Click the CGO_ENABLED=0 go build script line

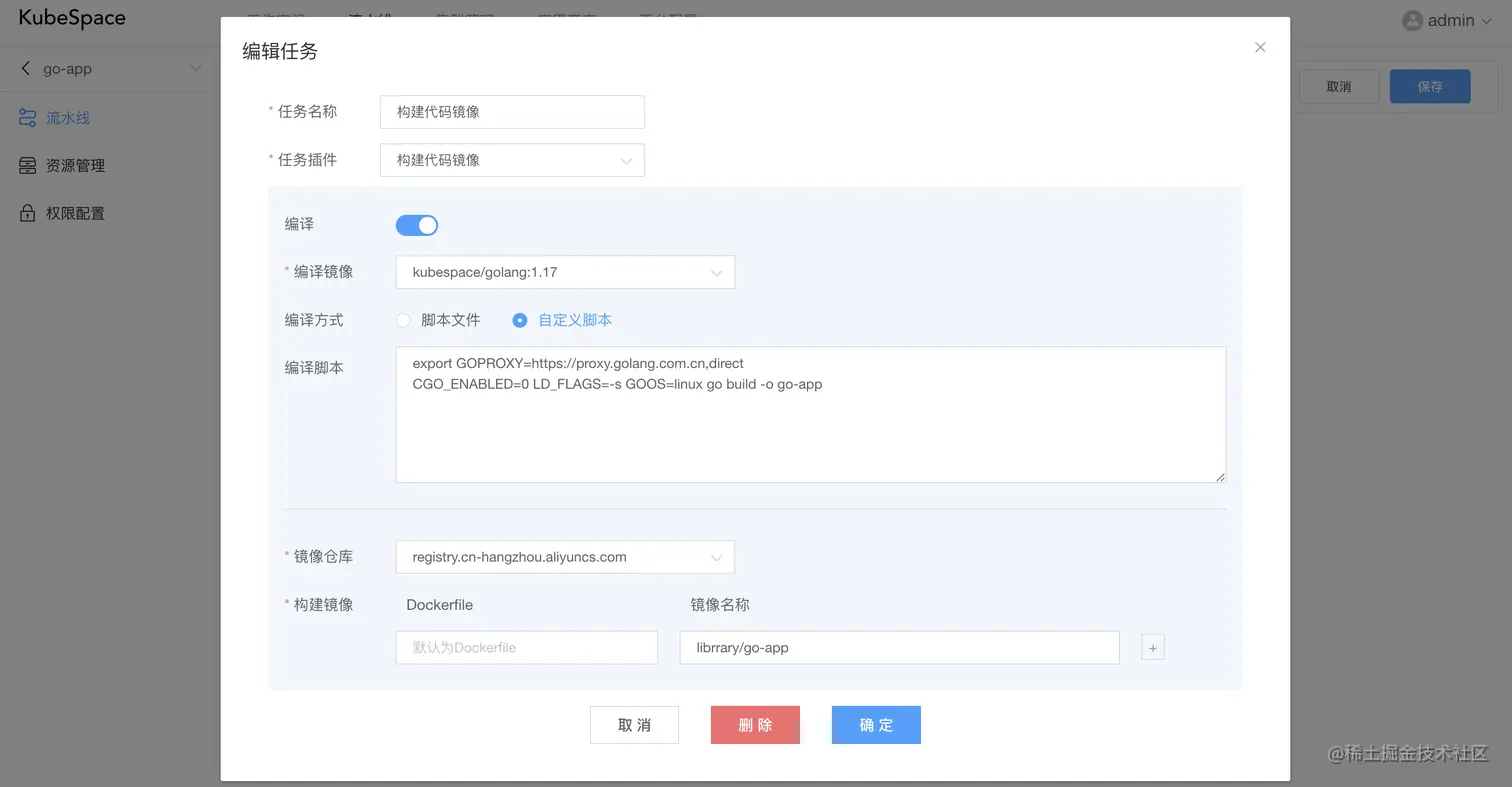(x=617, y=384)
